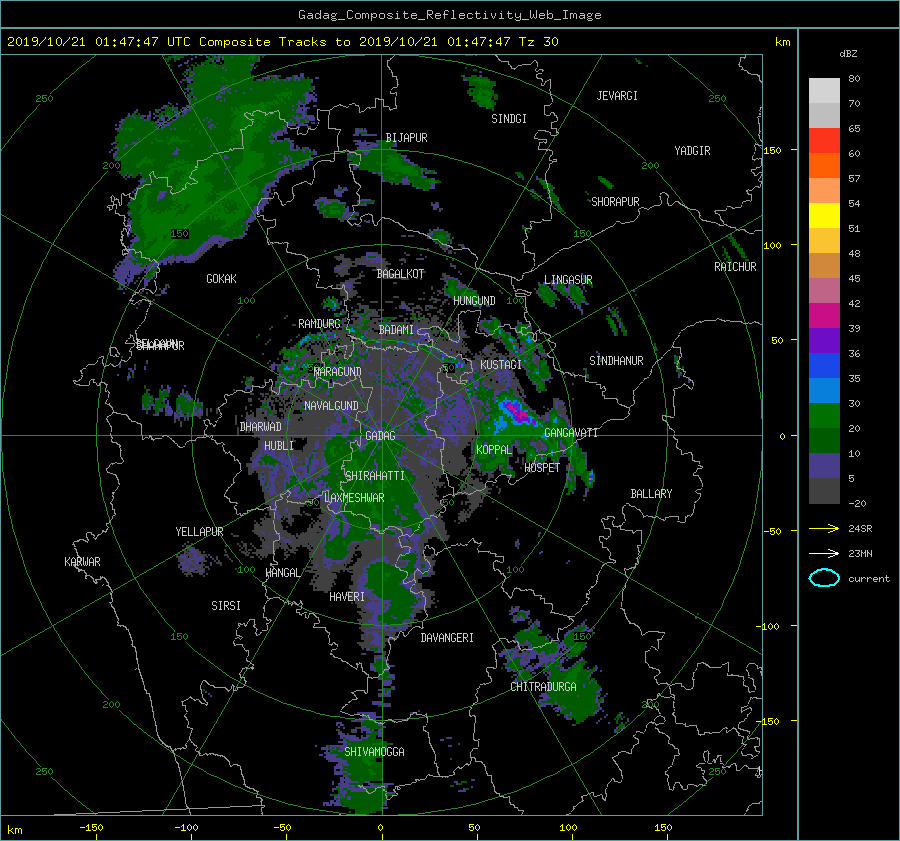Select the blue 36-35 dBZ swatch
Screen dimensions: 900x841
(824, 366)
